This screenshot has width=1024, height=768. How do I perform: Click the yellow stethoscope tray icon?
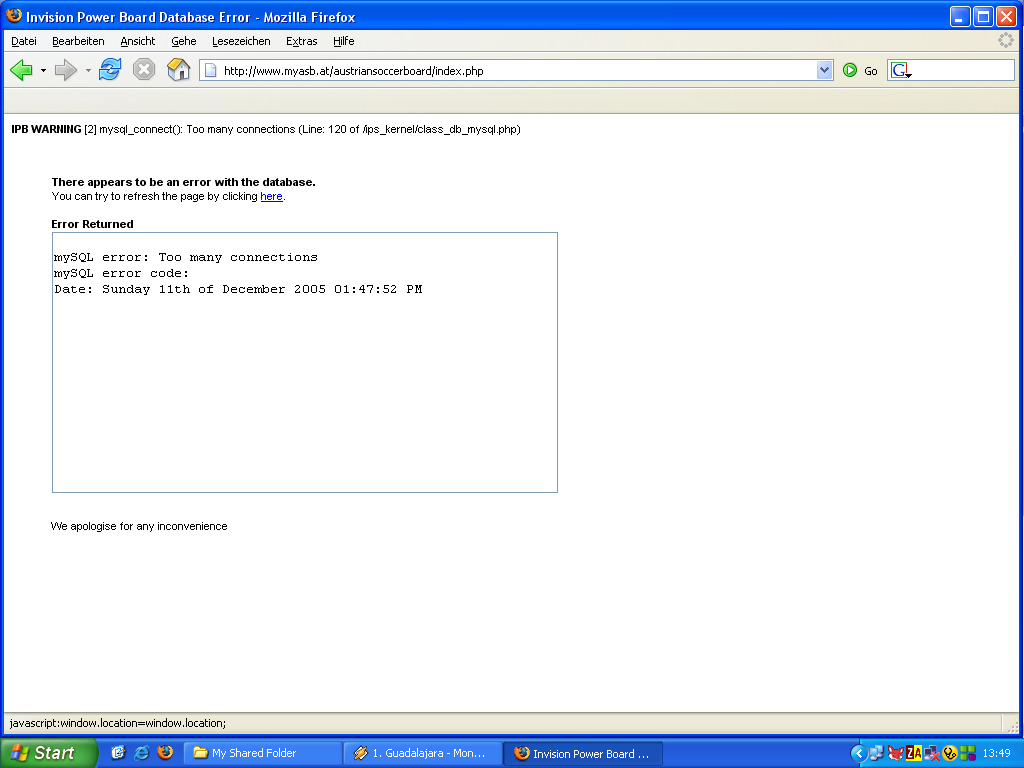point(950,754)
